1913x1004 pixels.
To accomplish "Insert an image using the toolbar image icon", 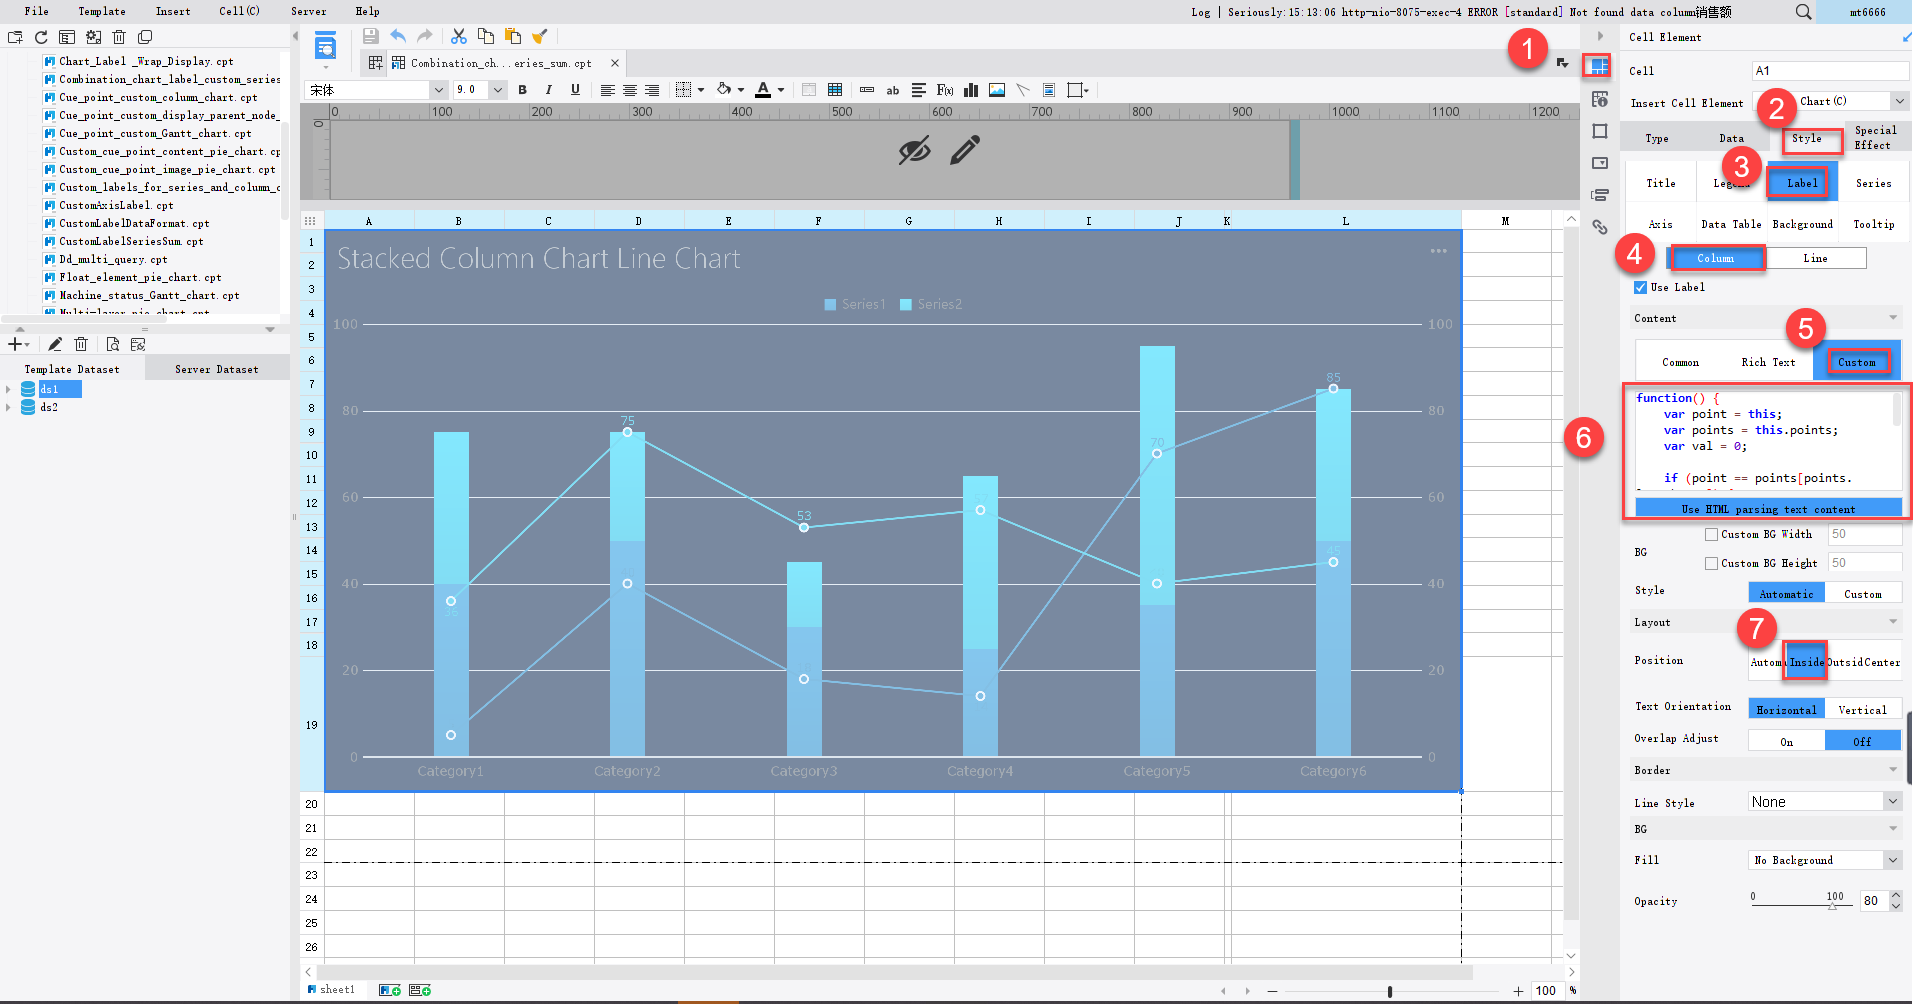I will [996, 90].
